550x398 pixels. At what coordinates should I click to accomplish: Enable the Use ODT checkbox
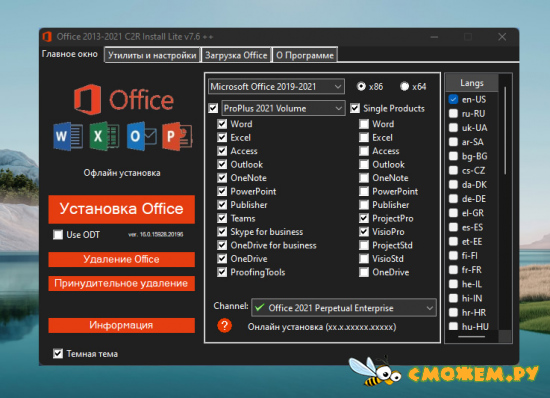click(58, 234)
